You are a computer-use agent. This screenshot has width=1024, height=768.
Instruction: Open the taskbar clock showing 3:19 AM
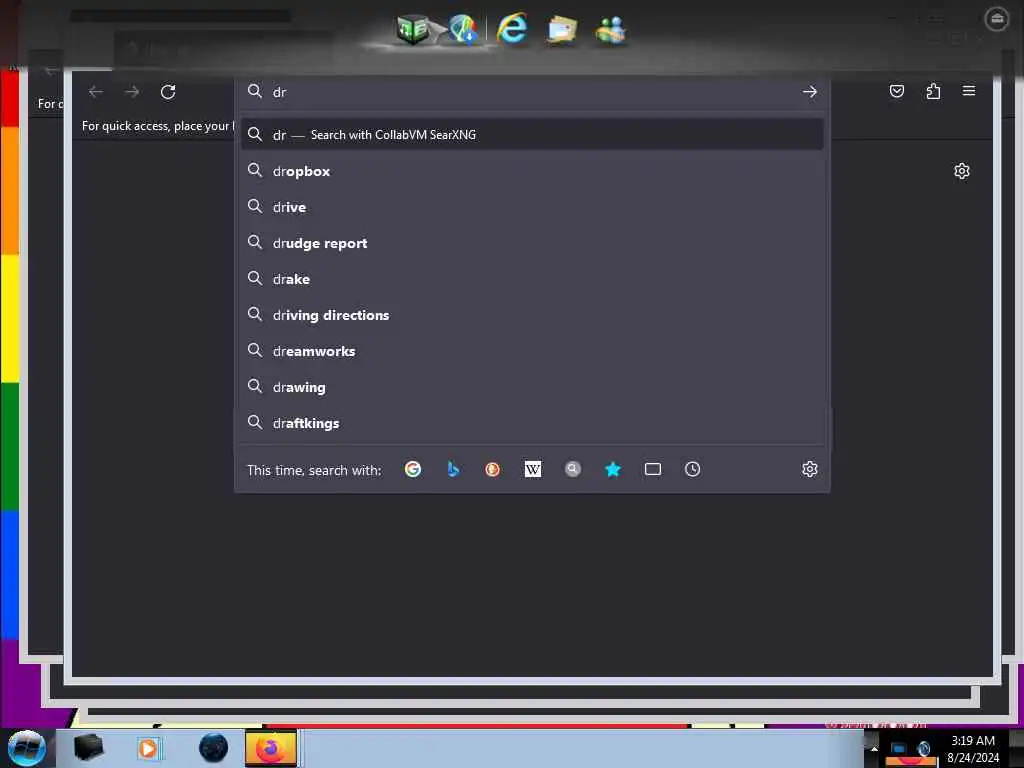coord(973,749)
